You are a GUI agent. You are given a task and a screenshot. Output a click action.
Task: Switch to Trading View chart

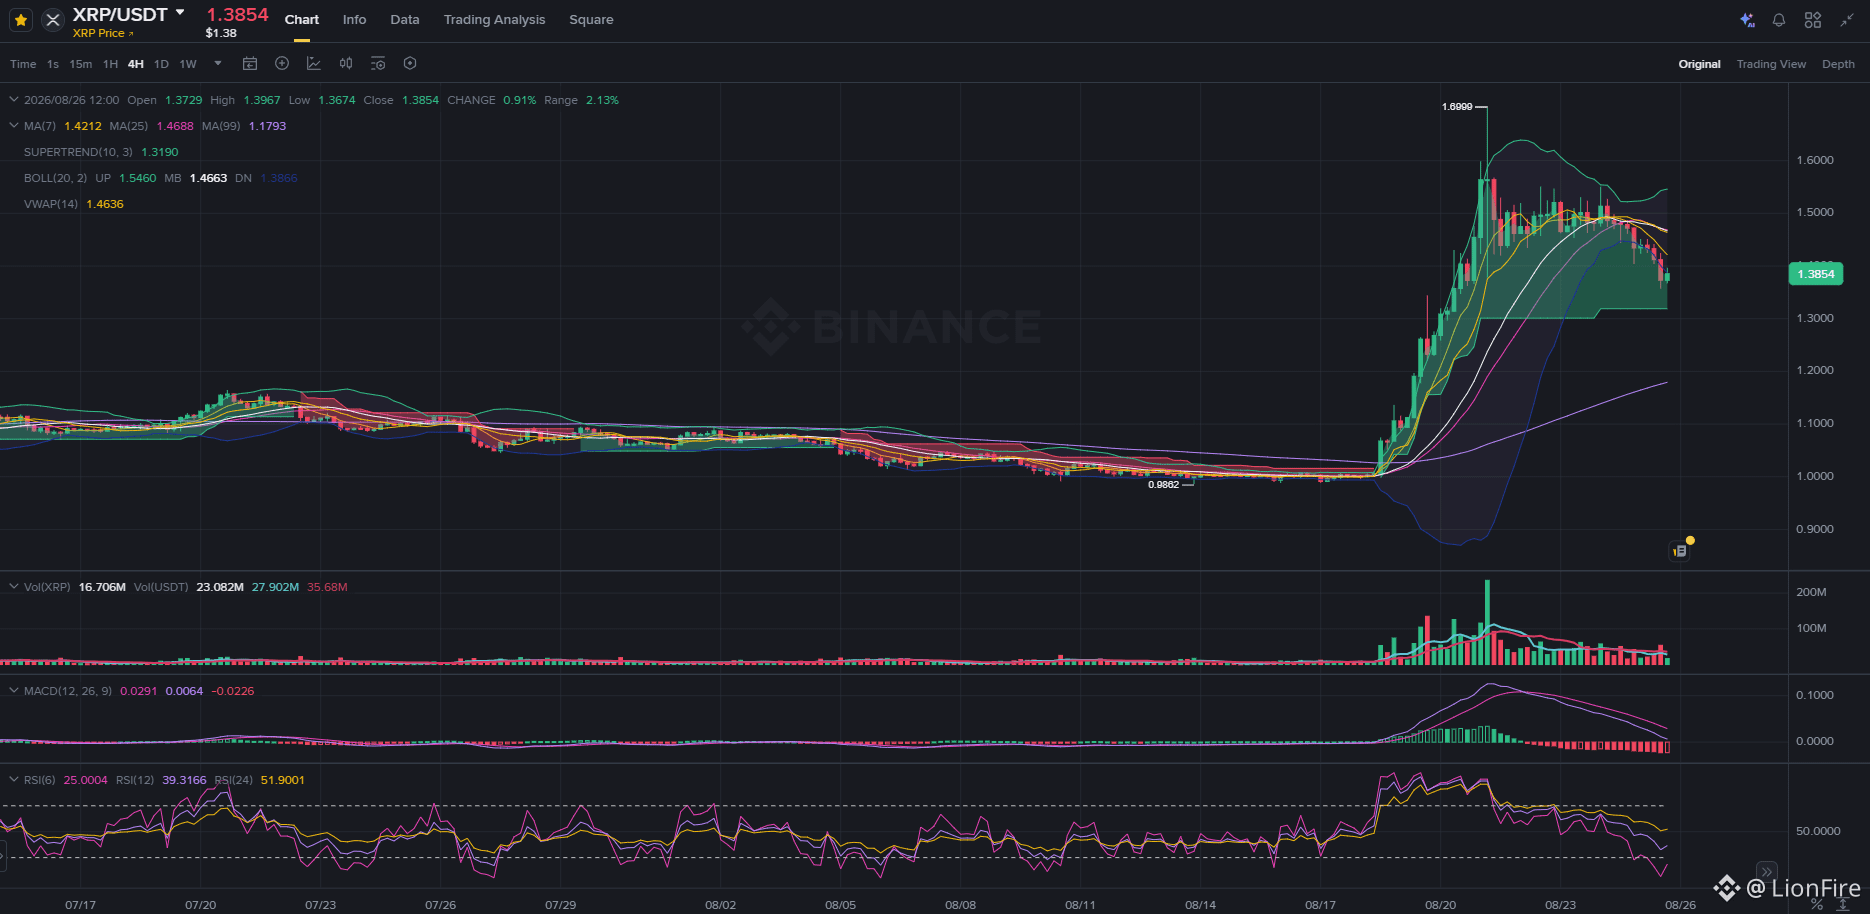[1771, 64]
